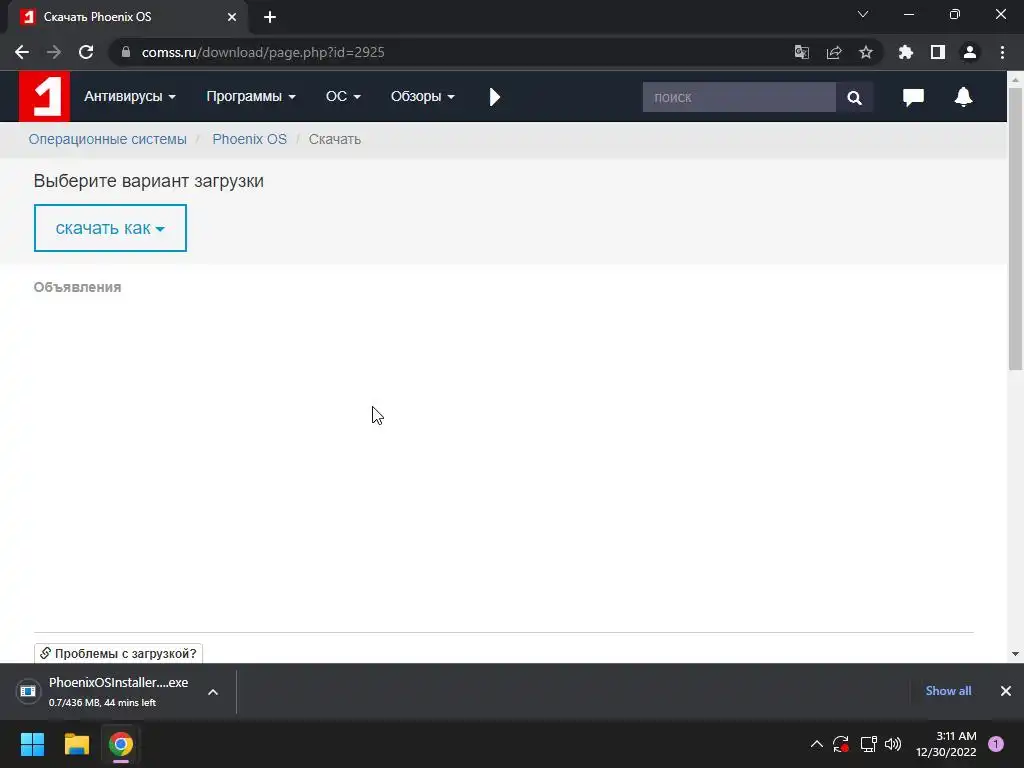
Task: Click the Скачать breadcrumb text
Action: pos(334,139)
